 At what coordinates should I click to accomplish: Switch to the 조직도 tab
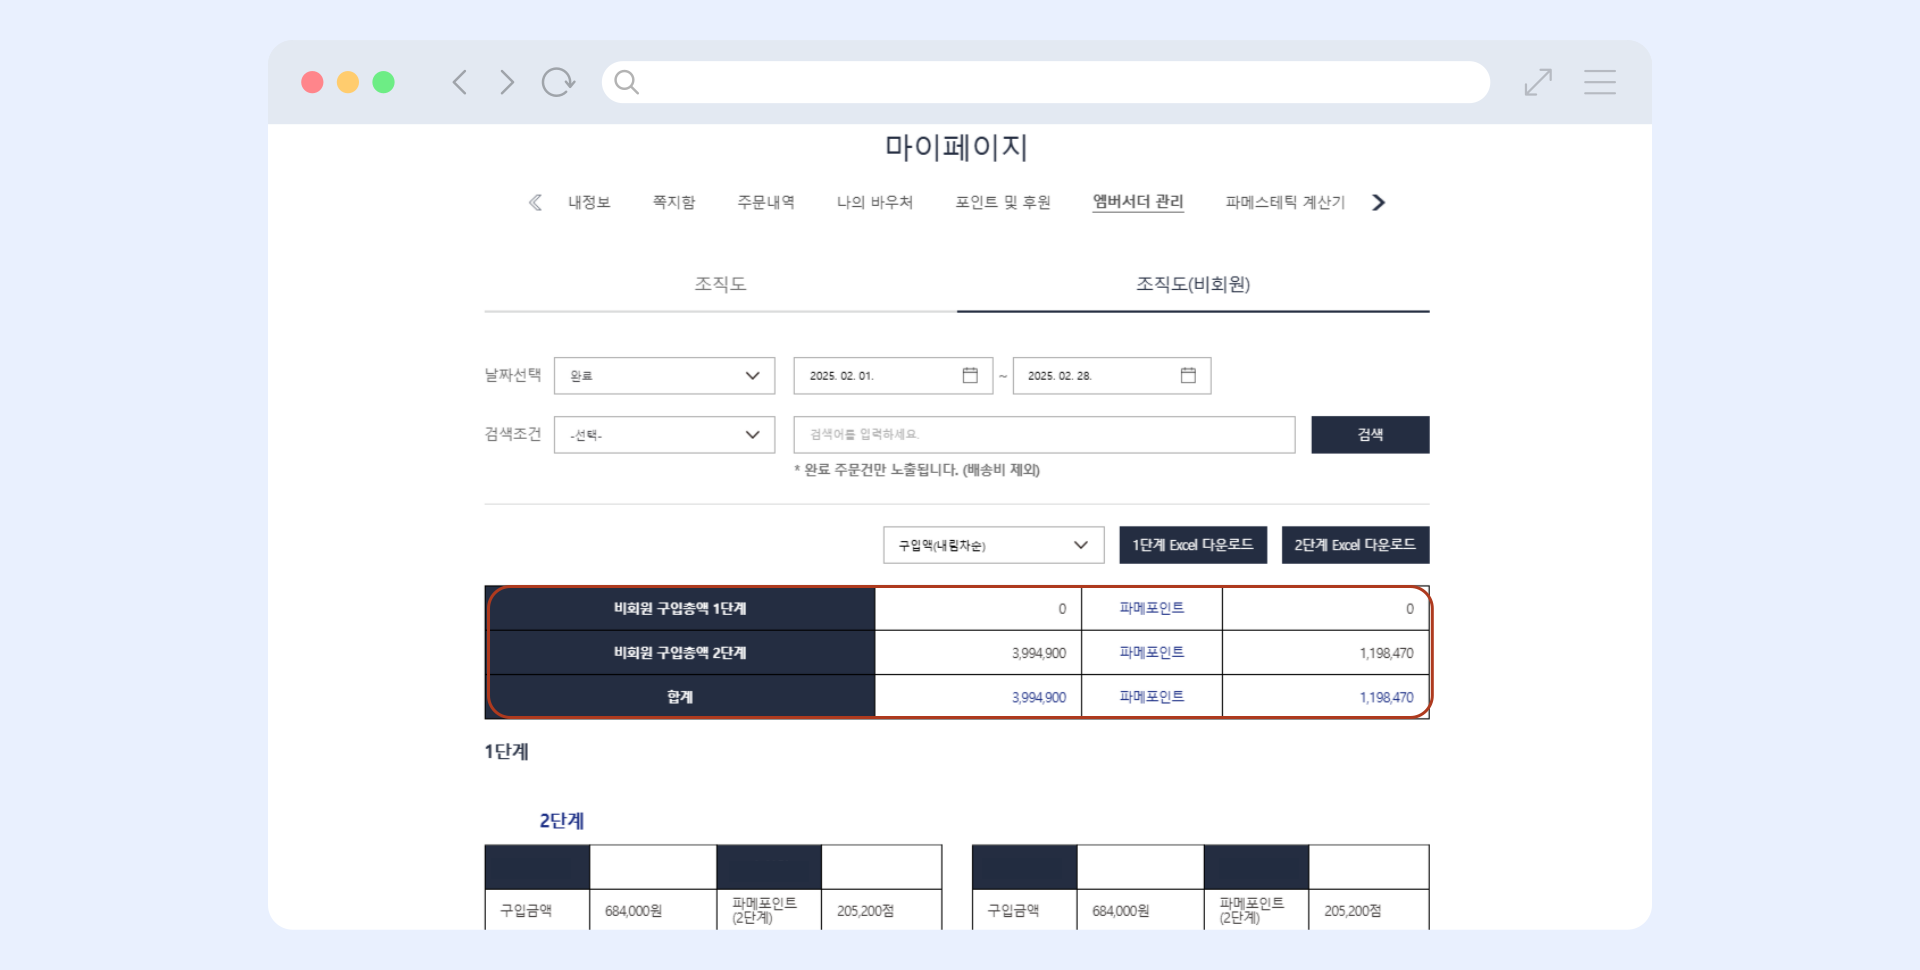pos(721,284)
